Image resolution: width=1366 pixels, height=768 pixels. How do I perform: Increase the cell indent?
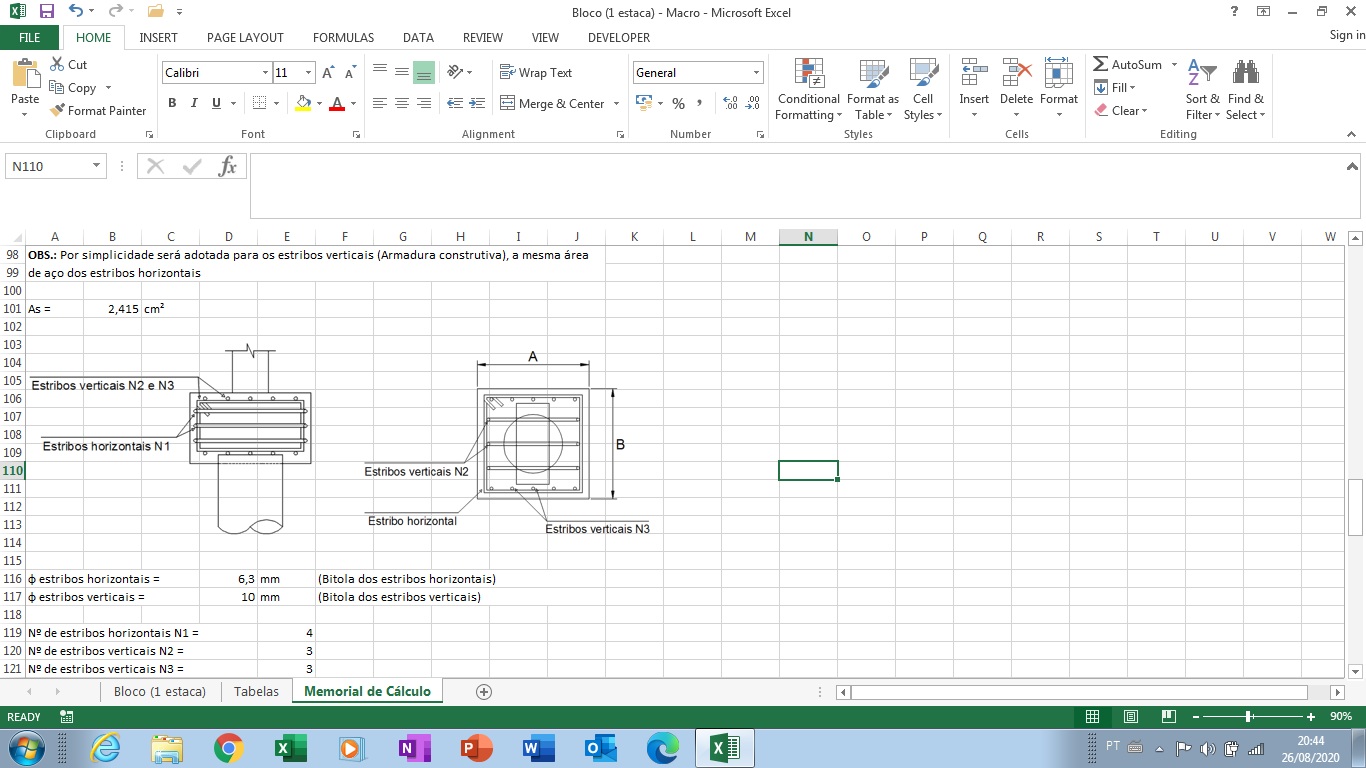pos(476,103)
